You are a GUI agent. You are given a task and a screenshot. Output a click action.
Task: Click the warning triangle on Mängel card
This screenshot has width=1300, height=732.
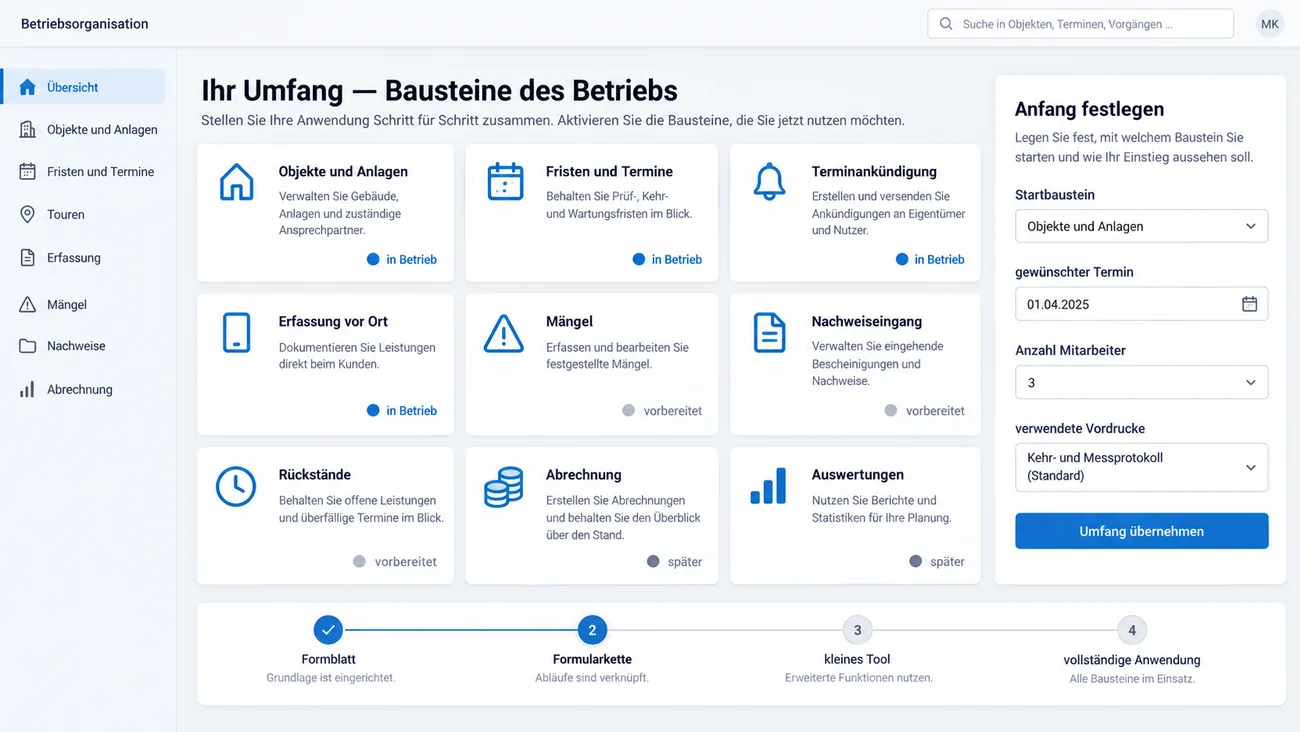[x=504, y=333]
